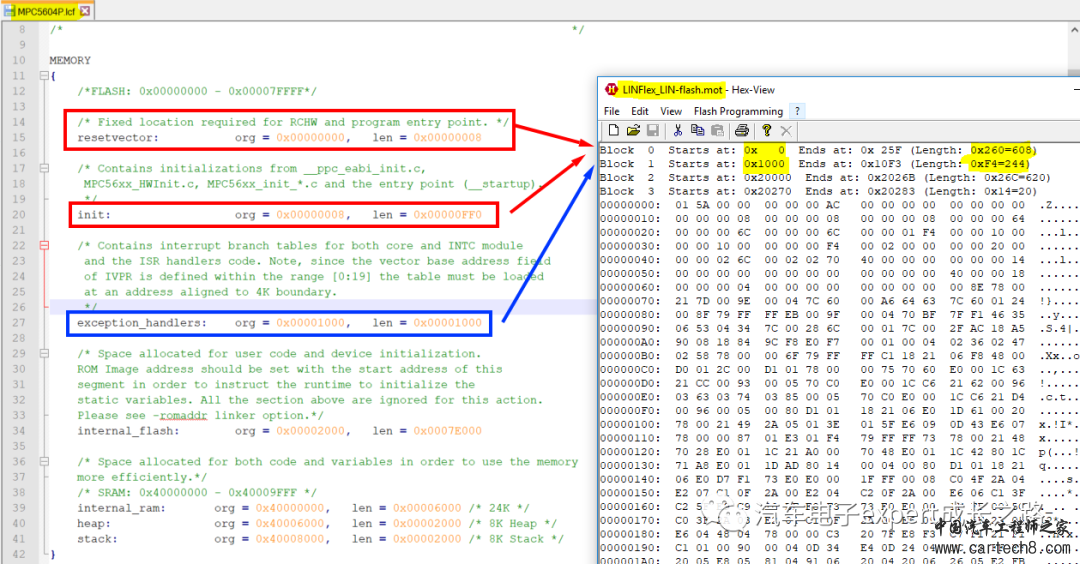Click the romaddr word on line 33
1080x564 pixels.
point(183,415)
